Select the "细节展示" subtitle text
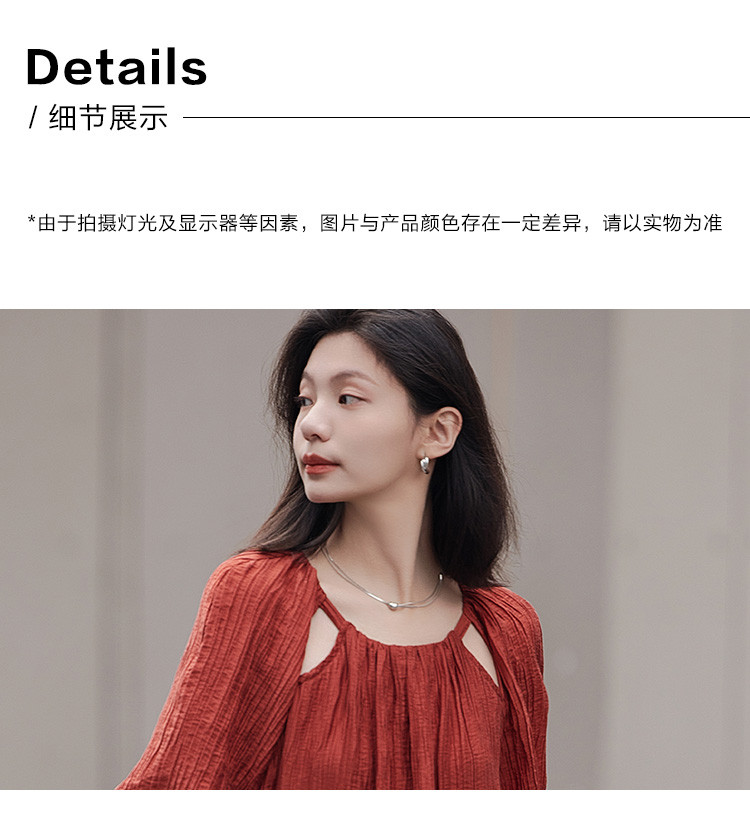750x838 pixels. [x=109, y=118]
